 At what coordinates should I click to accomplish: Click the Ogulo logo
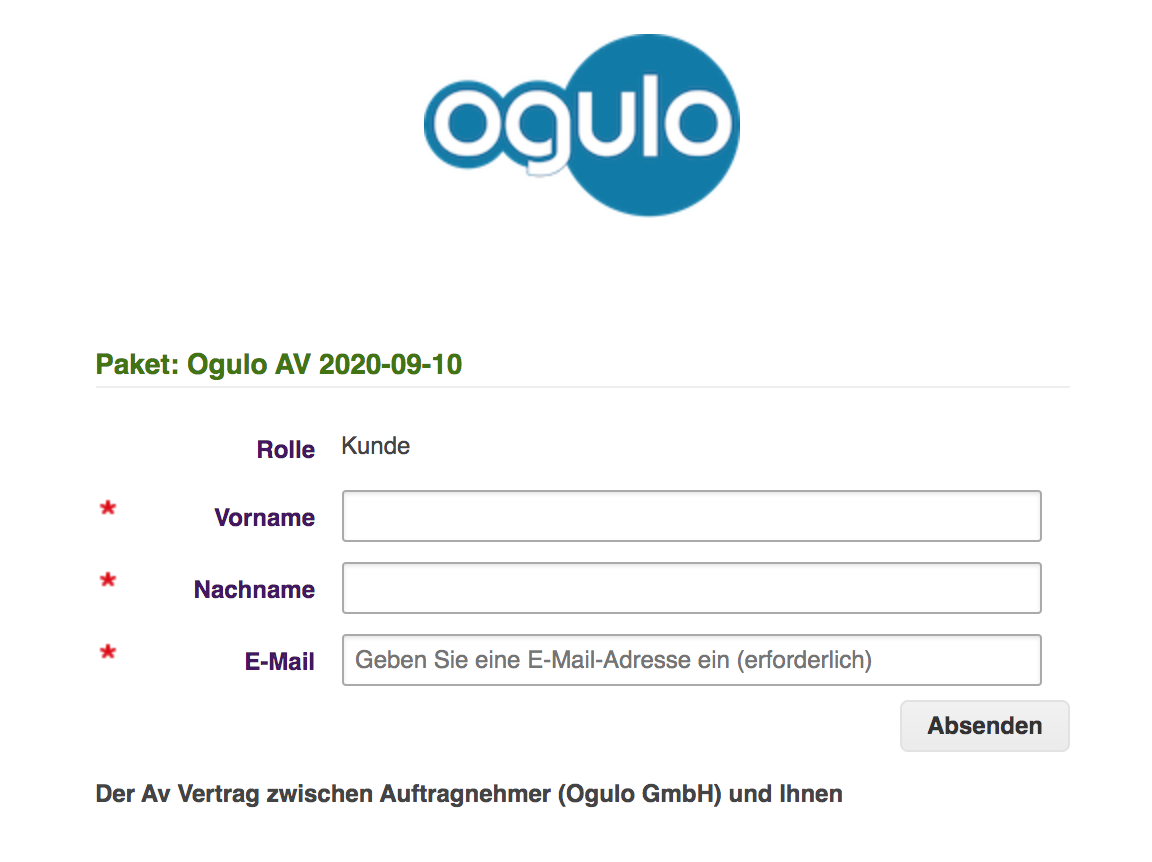[582, 125]
